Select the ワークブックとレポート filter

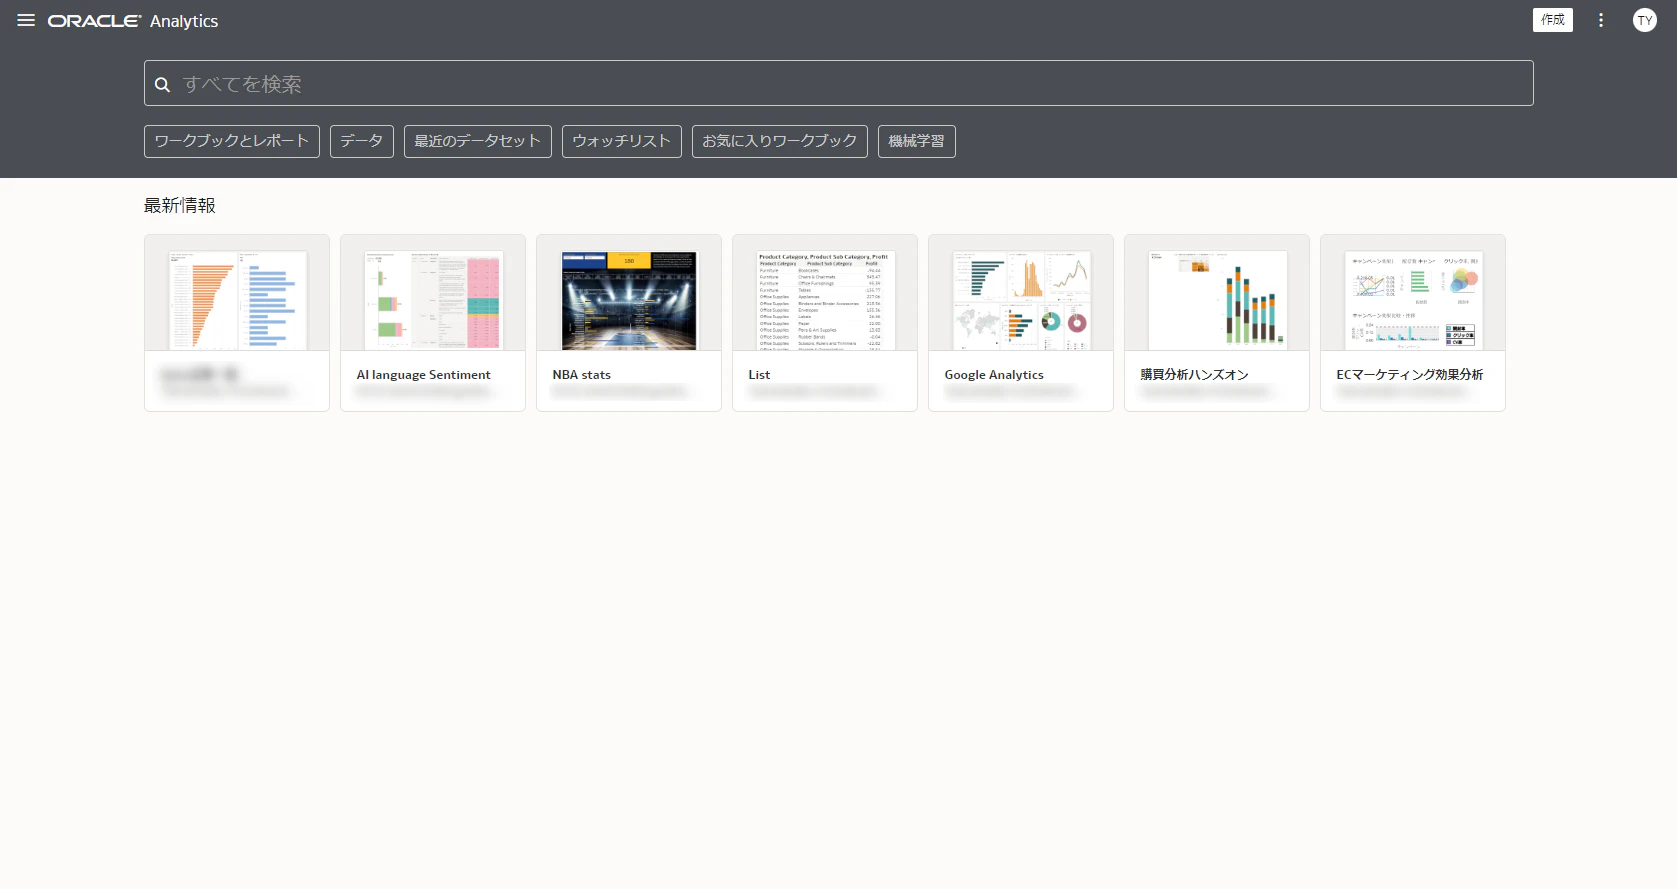[x=232, y=141]
